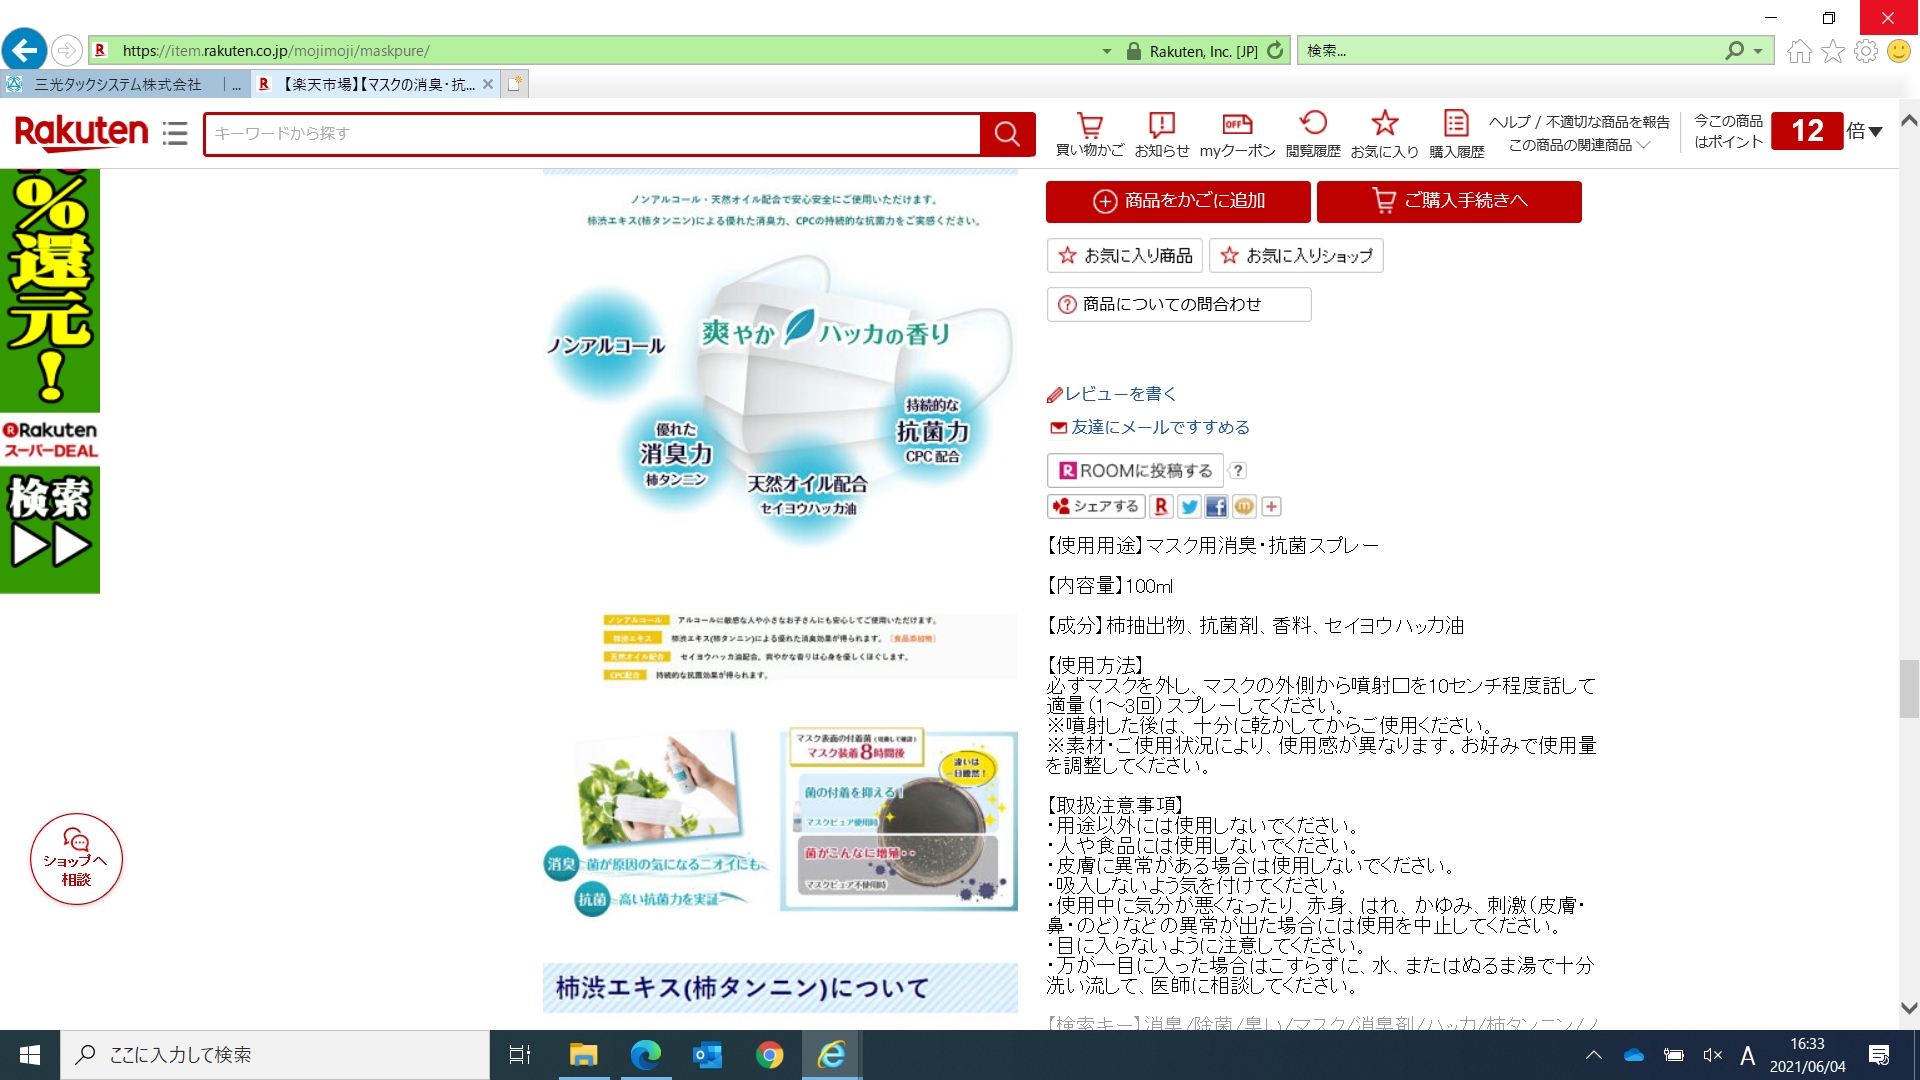
Task: Open the Rakuten hamburger category menu
Action: 175,133
